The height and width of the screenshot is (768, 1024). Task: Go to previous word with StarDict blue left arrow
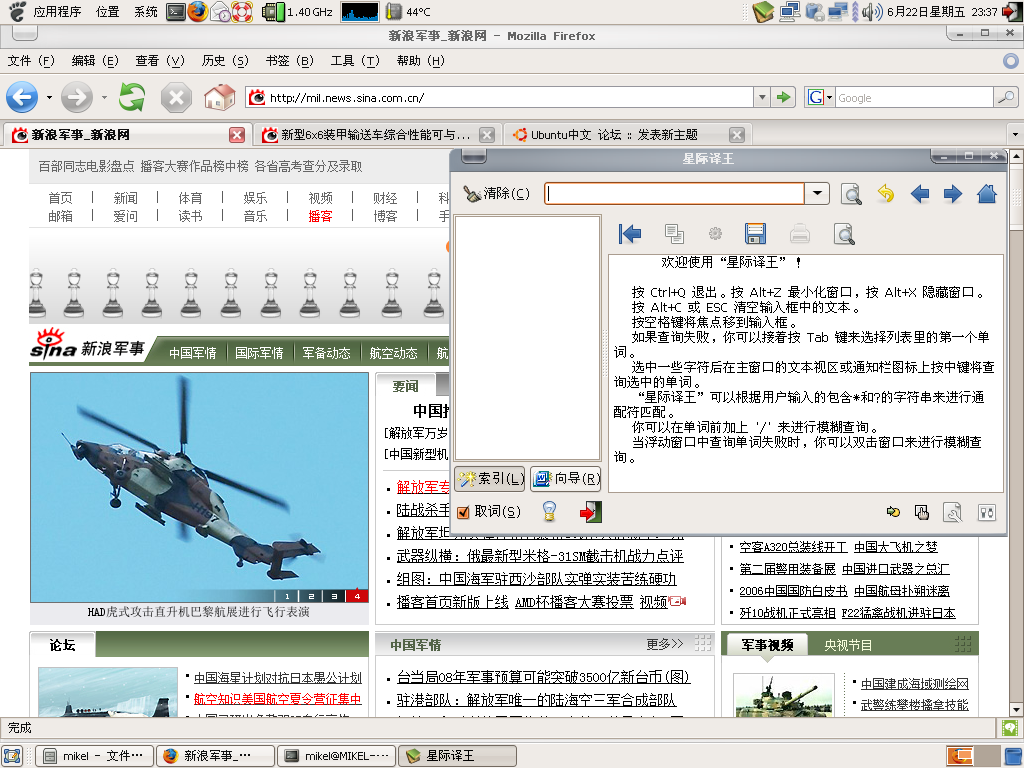tap(920, 194)
